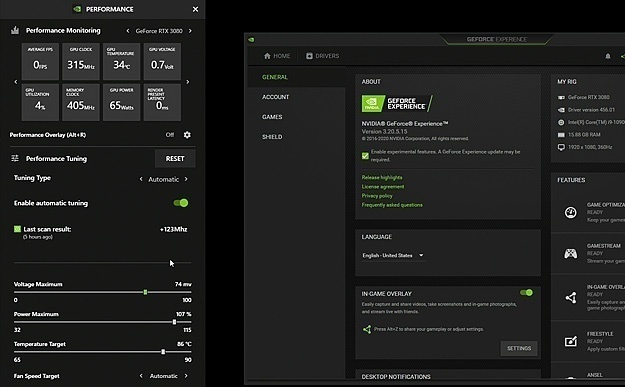Toggle the In-Game Overlay switch
The image size is (625, 387).
pos(527,293)
